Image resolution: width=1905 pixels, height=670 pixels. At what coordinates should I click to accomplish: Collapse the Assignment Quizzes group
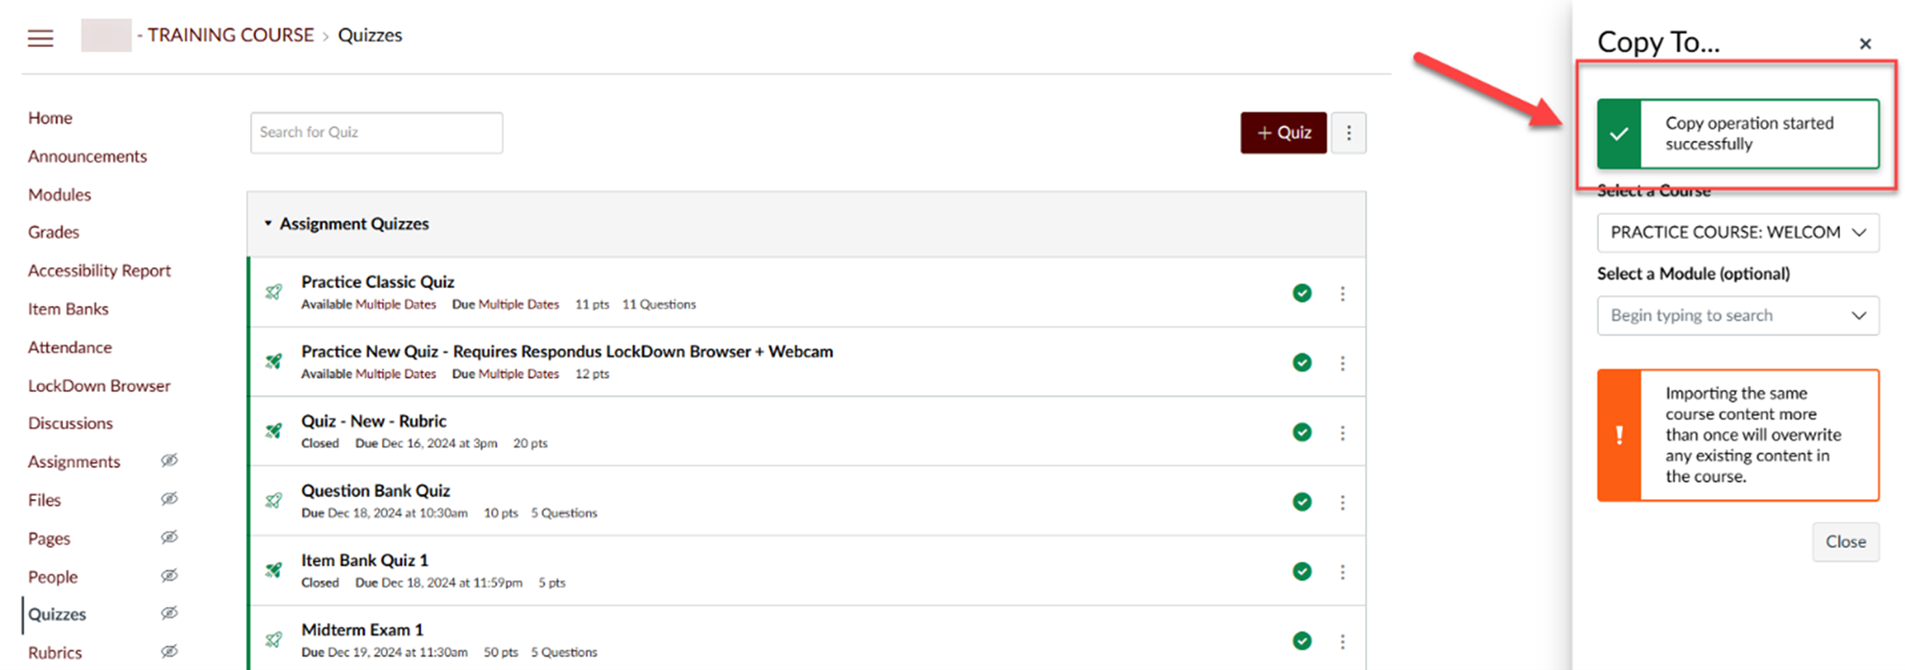[346, 224]
